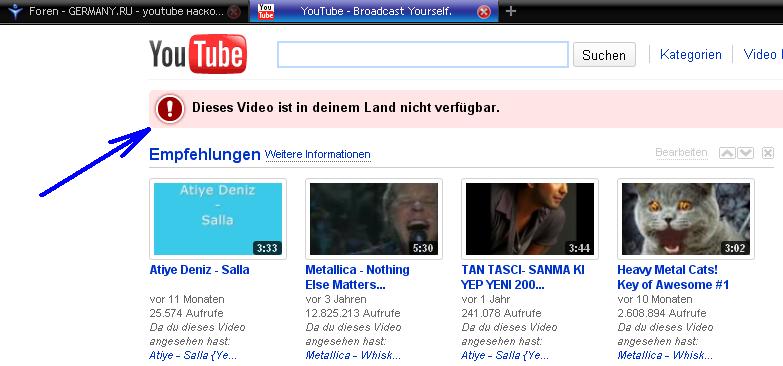
Task: Open Metallica Nothing Else Matters thumbnail
Action: click(x=374, y=219)
